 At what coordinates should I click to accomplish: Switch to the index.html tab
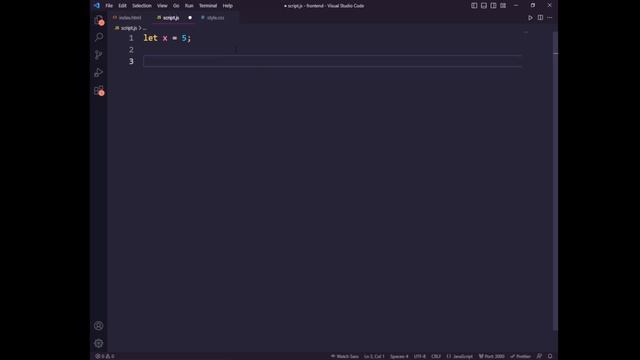click(129, 18)
